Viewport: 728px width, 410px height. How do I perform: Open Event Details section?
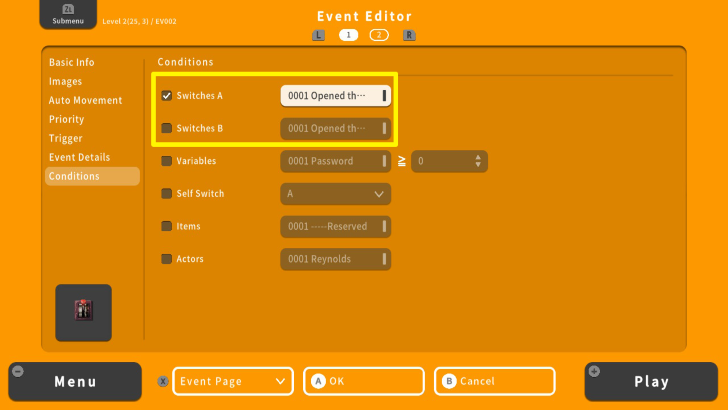point(79,157)
